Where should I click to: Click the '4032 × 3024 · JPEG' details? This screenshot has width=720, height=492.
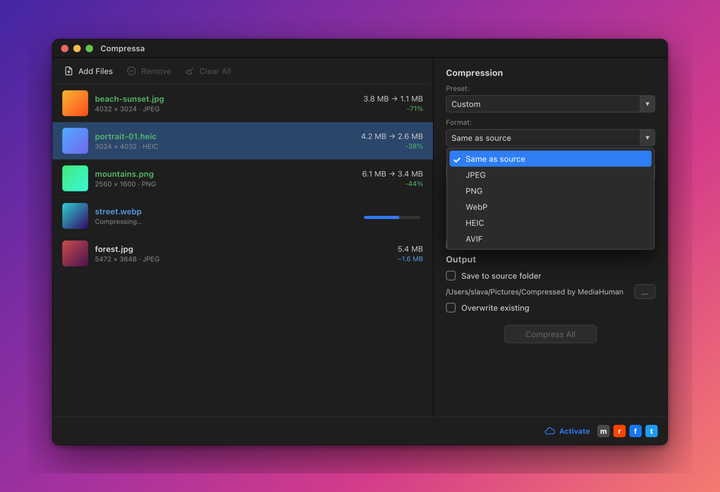tap(127, 109)
